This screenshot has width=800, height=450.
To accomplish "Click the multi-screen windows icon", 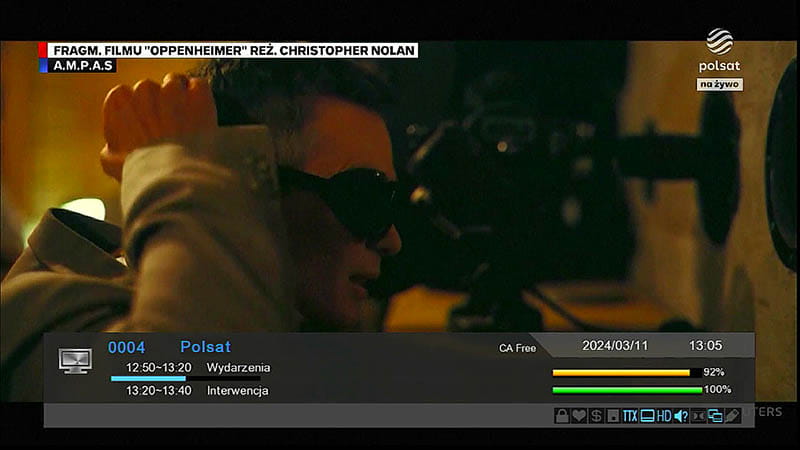I will (x=715, y=416).
